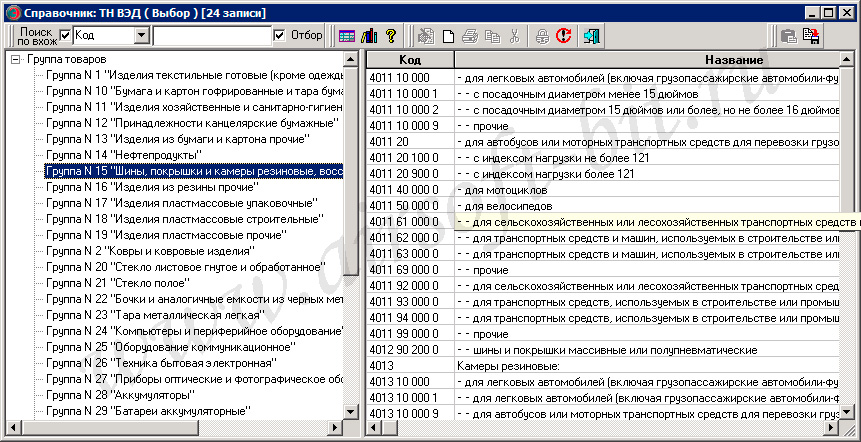Select 'Группа N 19' other plastic products node

pyautogui.click(x=167, y=236)
